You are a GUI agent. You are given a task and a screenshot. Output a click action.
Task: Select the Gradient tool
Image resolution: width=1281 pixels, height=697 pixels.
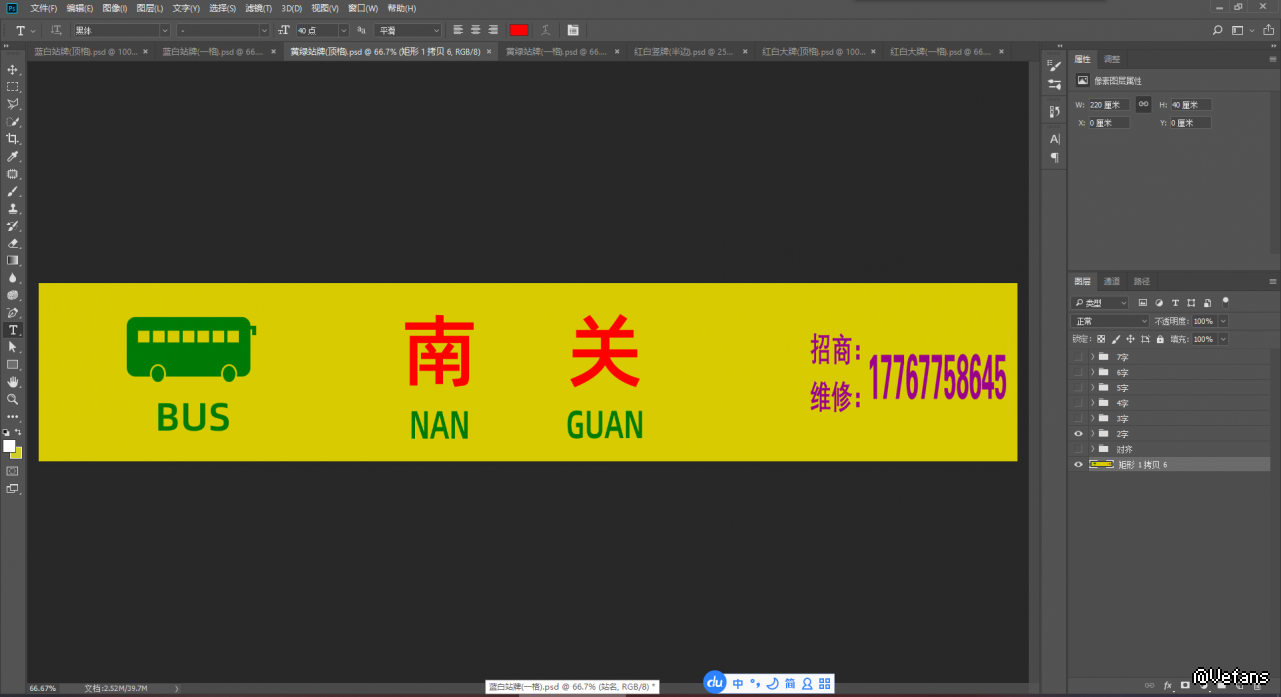(x=13, y=260)
